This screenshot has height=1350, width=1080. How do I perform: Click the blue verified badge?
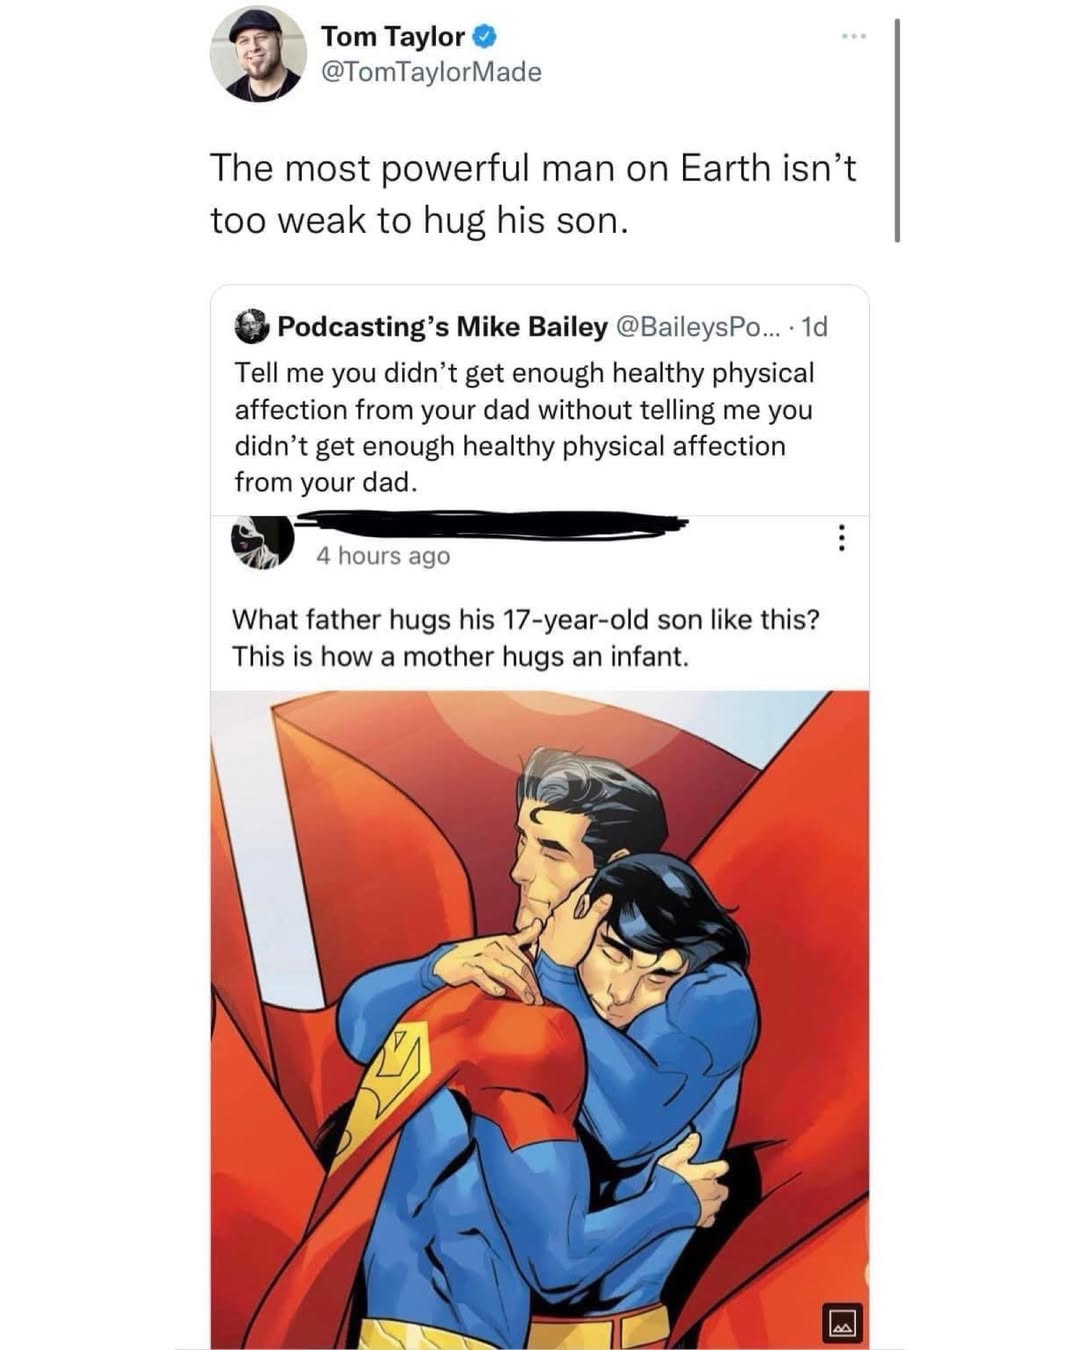[484, 38]
